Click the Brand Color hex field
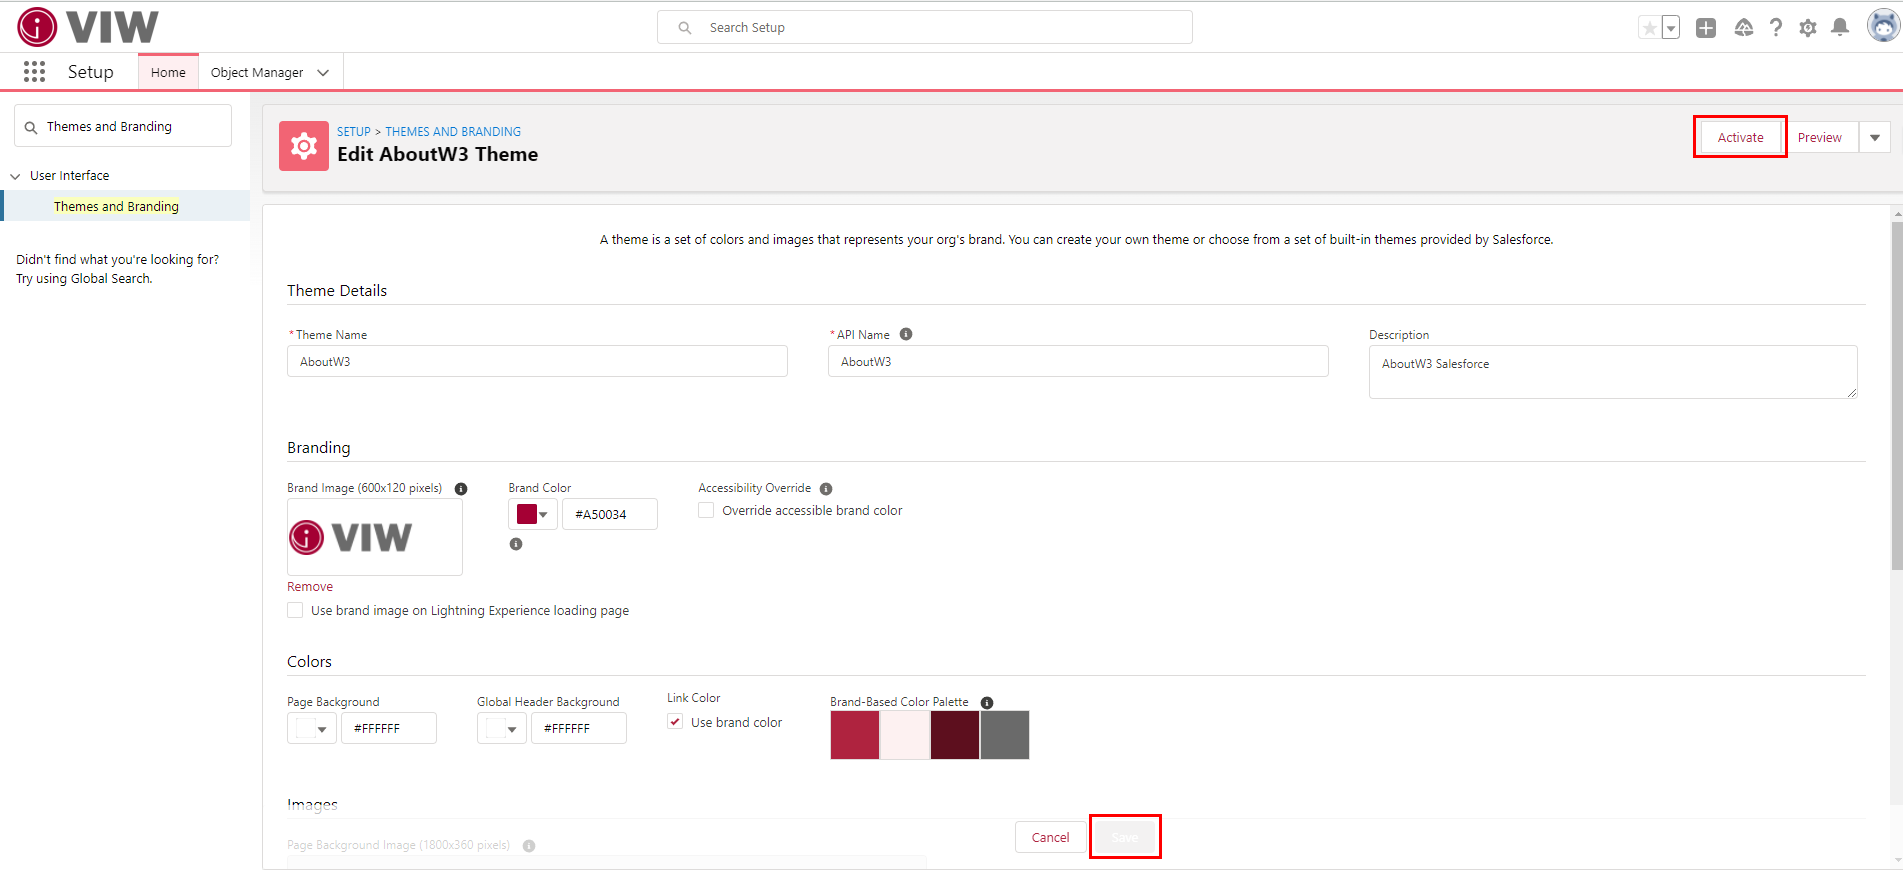Viewport: 1903px width, 879px height. pos(610,514)
